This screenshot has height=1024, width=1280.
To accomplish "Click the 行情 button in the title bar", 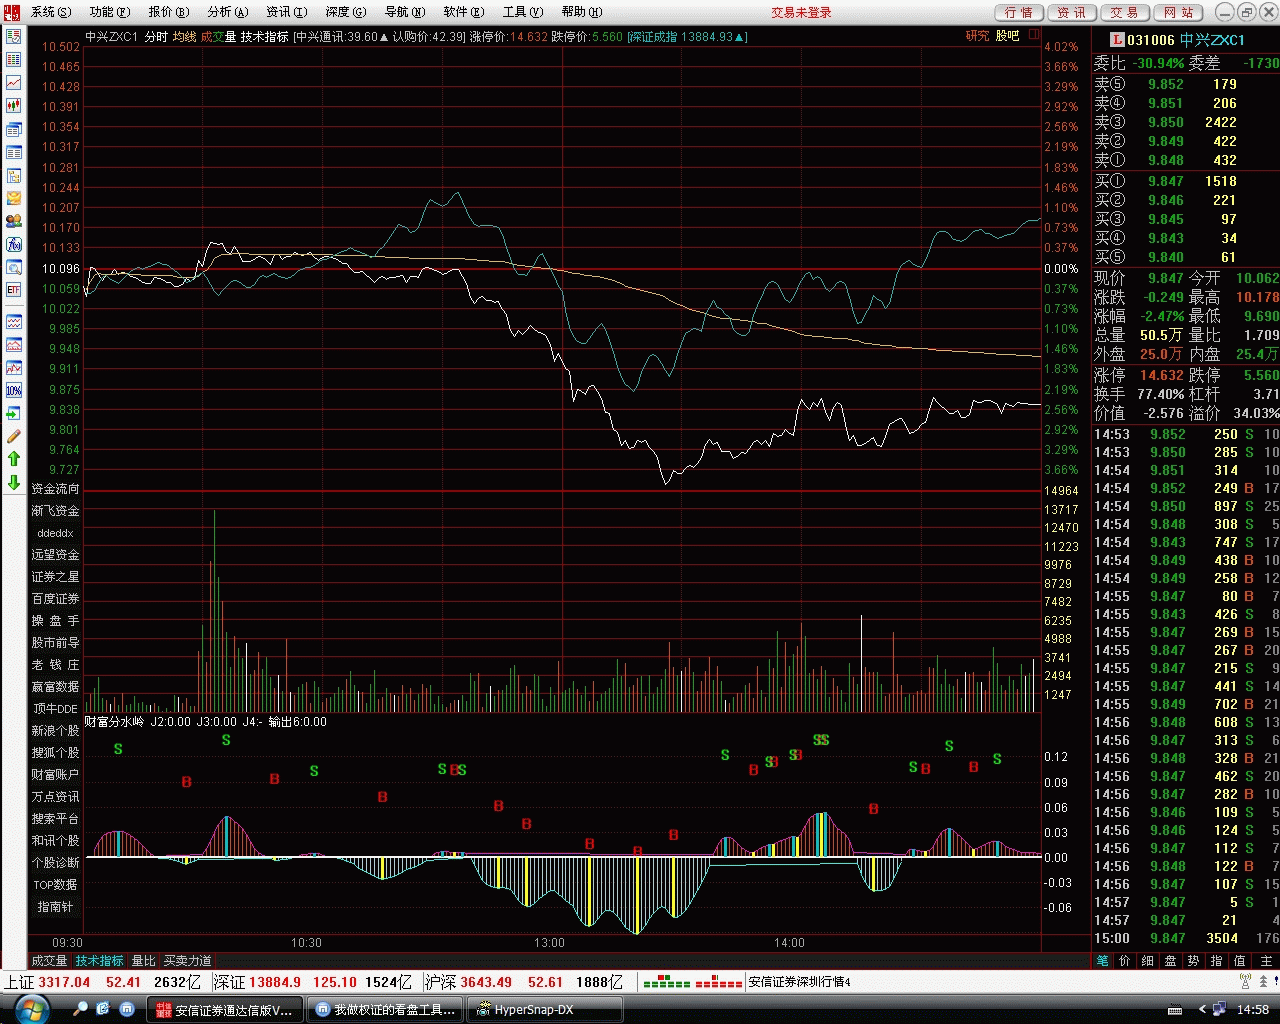I will 1019,12.
